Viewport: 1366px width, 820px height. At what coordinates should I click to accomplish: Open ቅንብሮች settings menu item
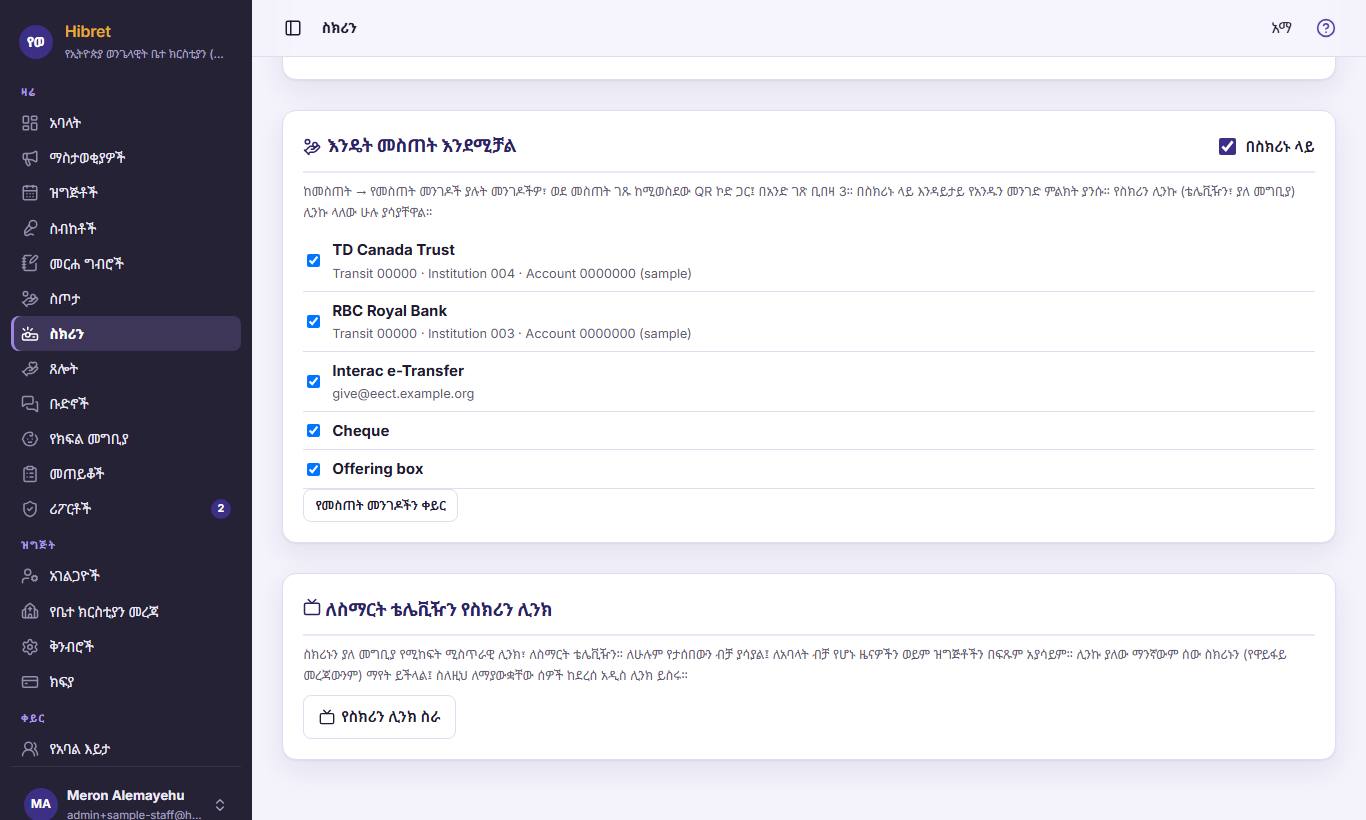pyautogui.click(x=126, y=646)
